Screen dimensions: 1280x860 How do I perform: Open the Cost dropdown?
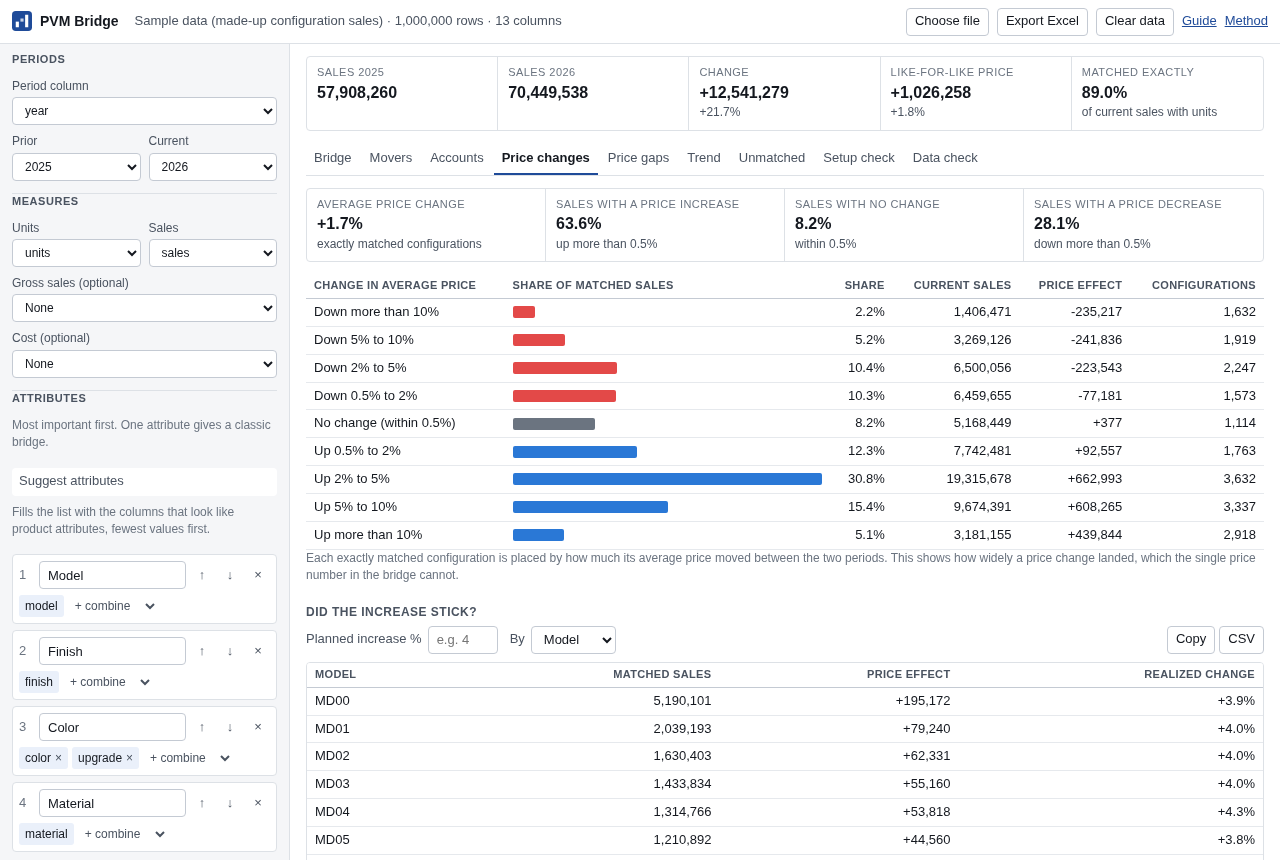pos(144,364)
